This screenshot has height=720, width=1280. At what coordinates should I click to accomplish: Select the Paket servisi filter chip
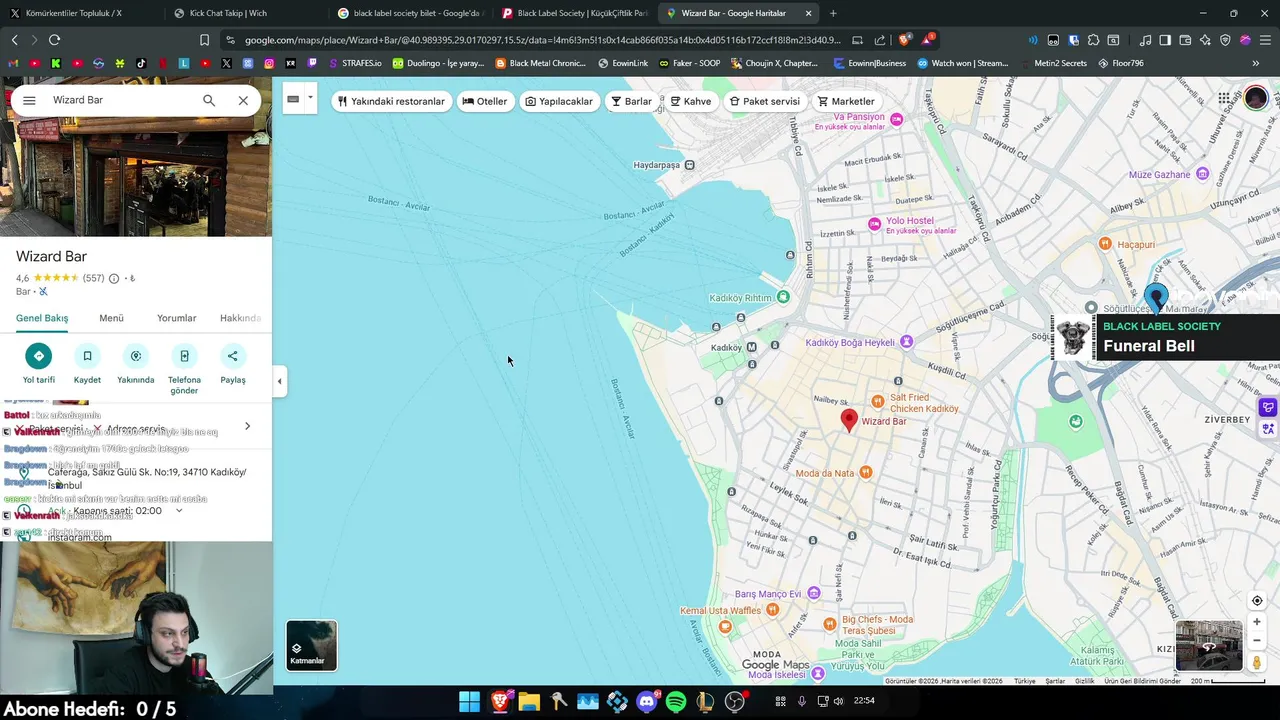pyautogui.click(x=765, y=101)
